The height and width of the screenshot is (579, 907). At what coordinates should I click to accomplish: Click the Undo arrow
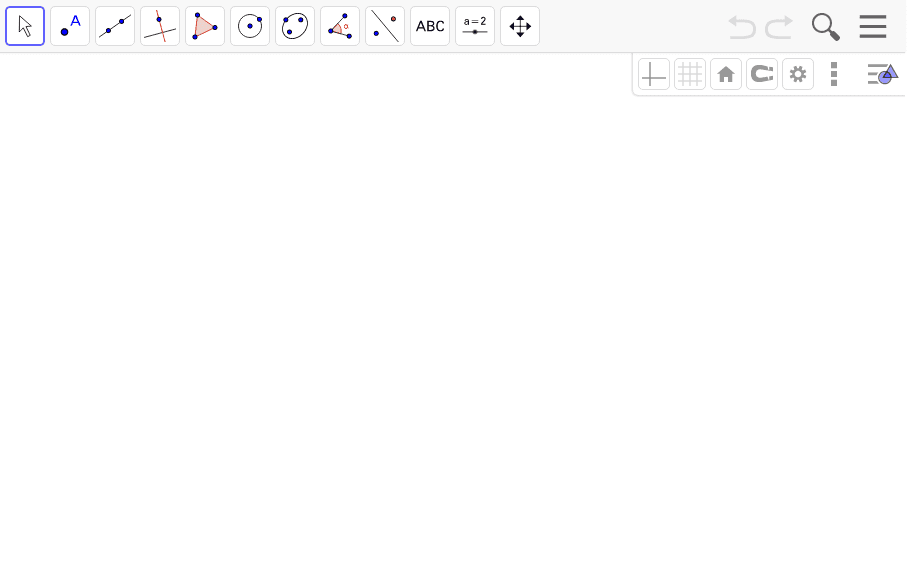pyautogui.click(x=742, y=27)
